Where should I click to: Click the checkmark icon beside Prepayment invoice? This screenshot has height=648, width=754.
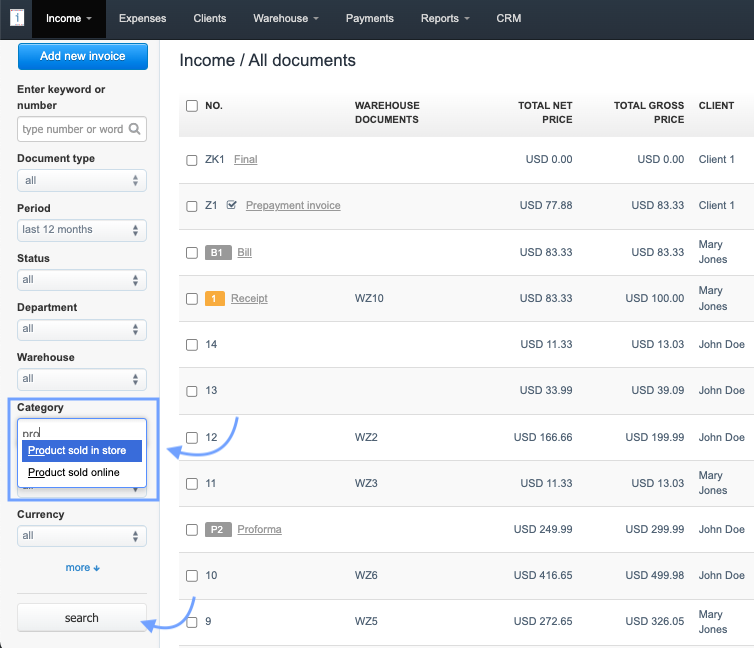232,205
